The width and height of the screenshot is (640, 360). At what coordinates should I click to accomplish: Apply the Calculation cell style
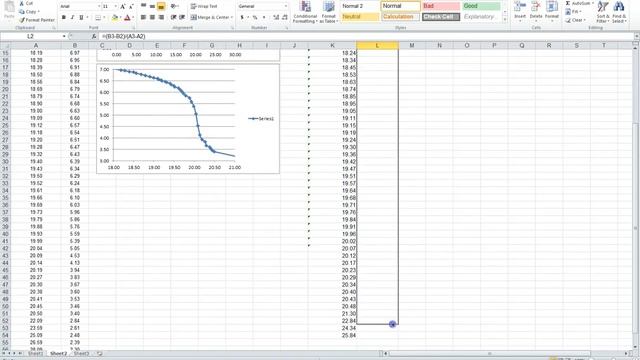tap(400, 17)
